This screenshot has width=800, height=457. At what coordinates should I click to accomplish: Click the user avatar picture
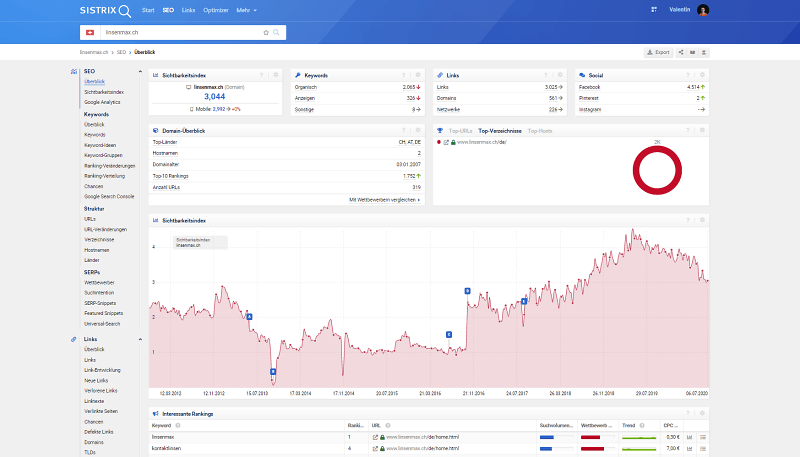[703, 10]
